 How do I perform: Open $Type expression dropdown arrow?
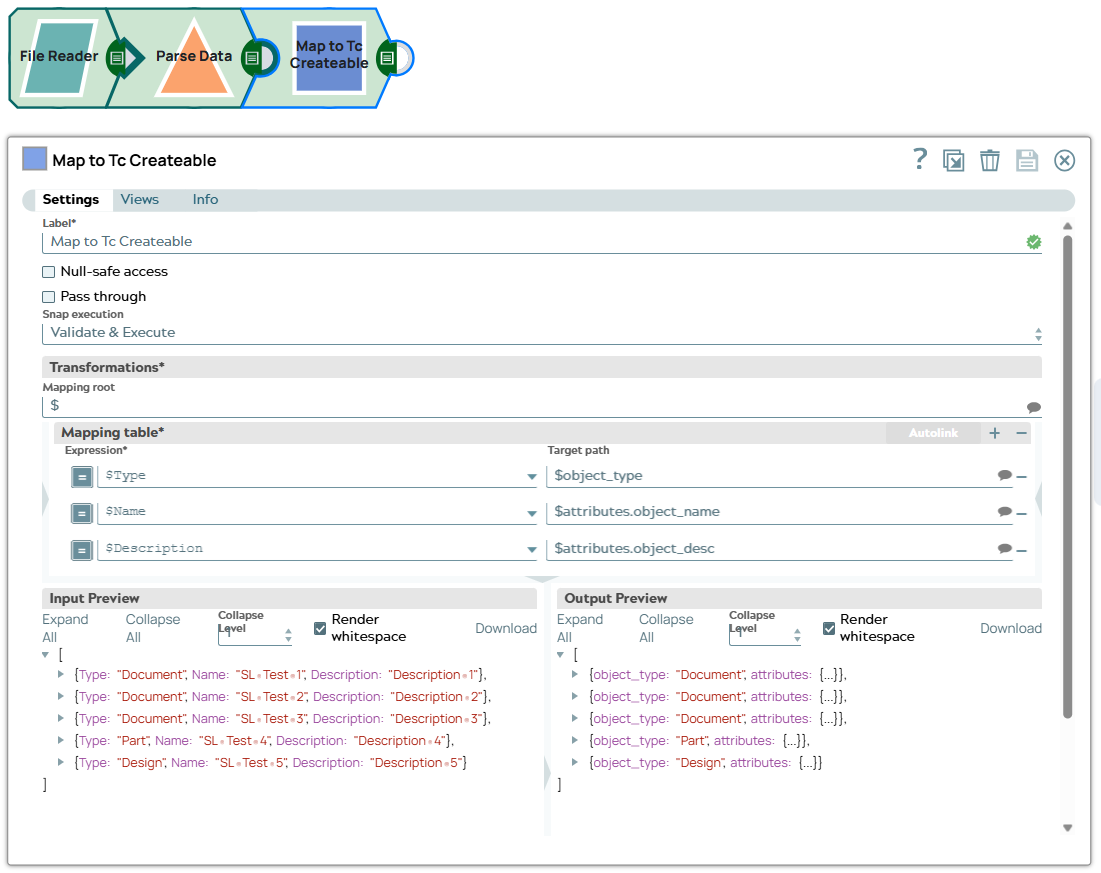(532, 477)
